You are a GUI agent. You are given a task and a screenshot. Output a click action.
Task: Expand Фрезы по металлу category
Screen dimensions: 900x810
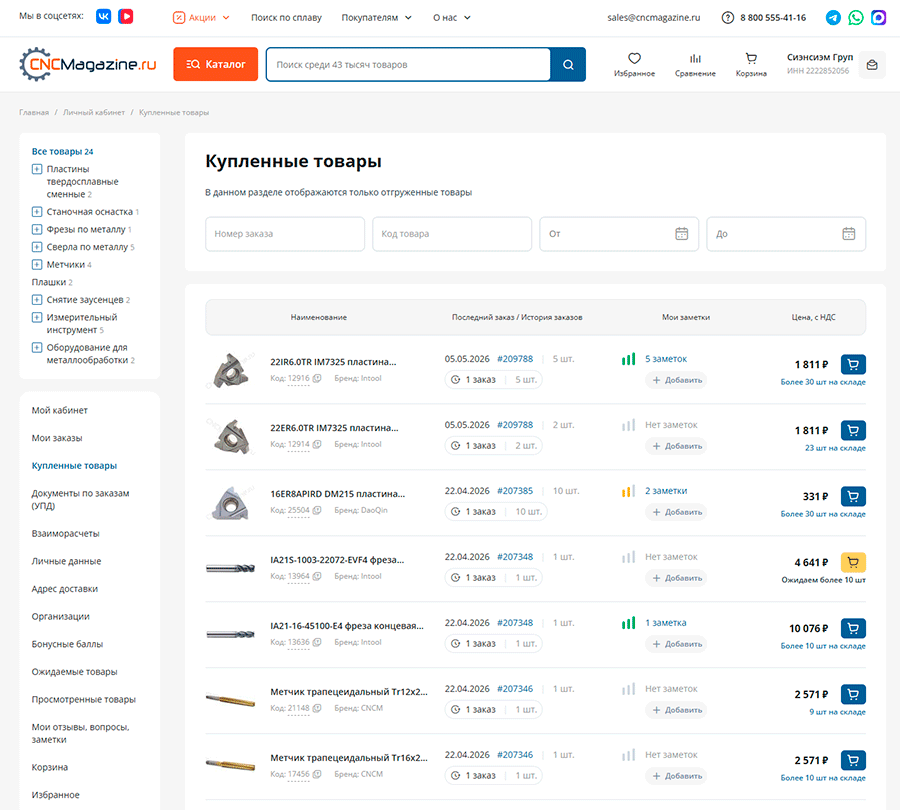coord(37,230)
